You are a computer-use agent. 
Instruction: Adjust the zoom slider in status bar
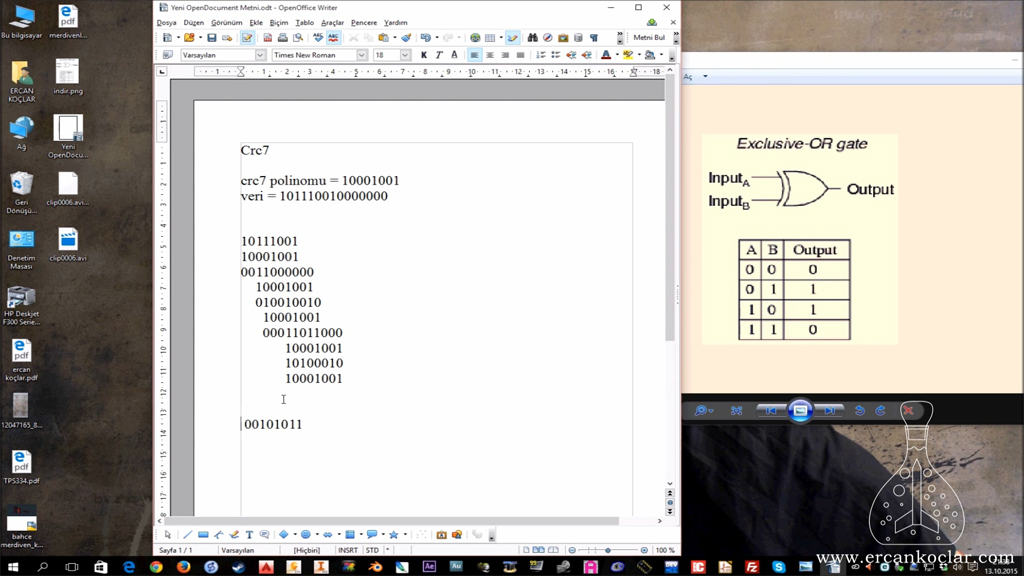point(608,550)
